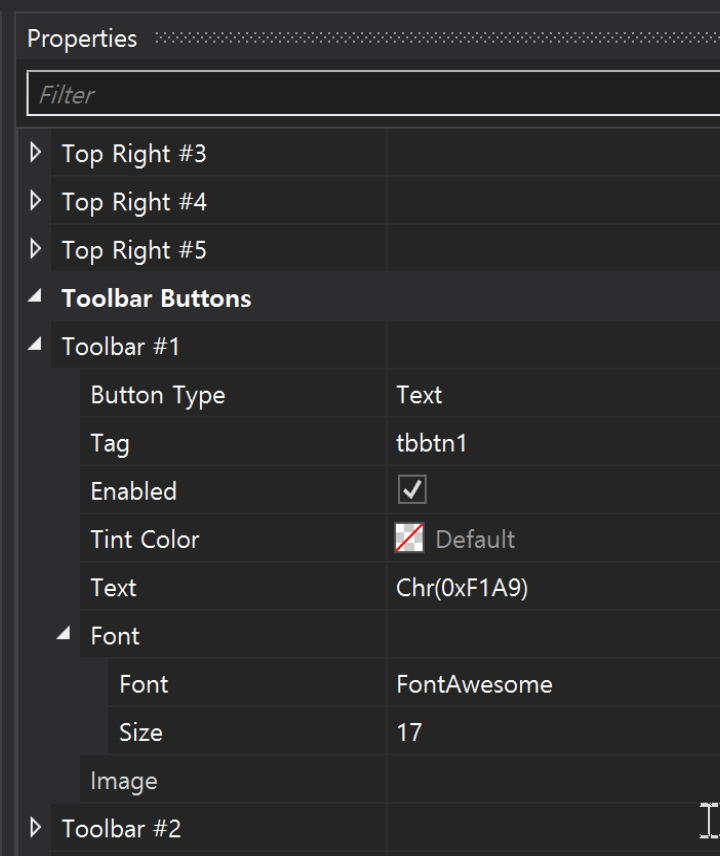Edit the Text value Chr(0xF1A9)
Viewport: 720px width, 856px height.
[x=461, y=588]
